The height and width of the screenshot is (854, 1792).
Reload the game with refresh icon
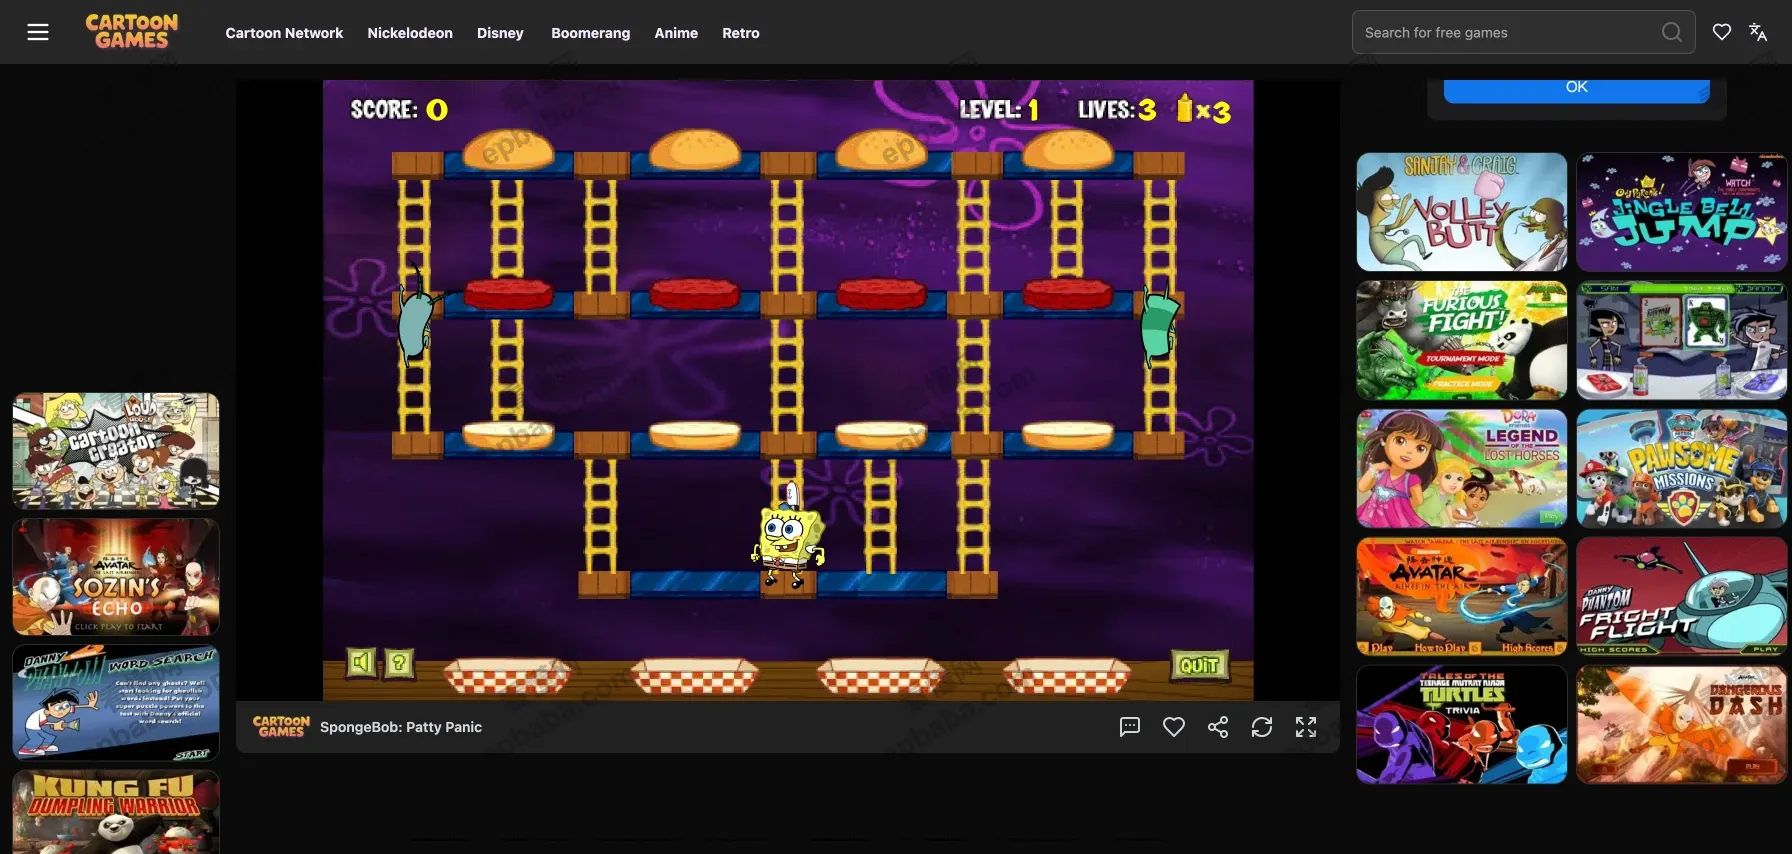click(x=1262, y=727)
